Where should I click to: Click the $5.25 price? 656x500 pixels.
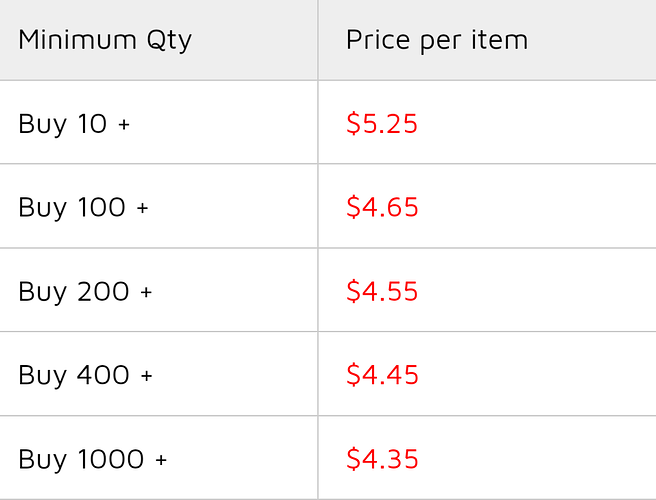point(382,123)
